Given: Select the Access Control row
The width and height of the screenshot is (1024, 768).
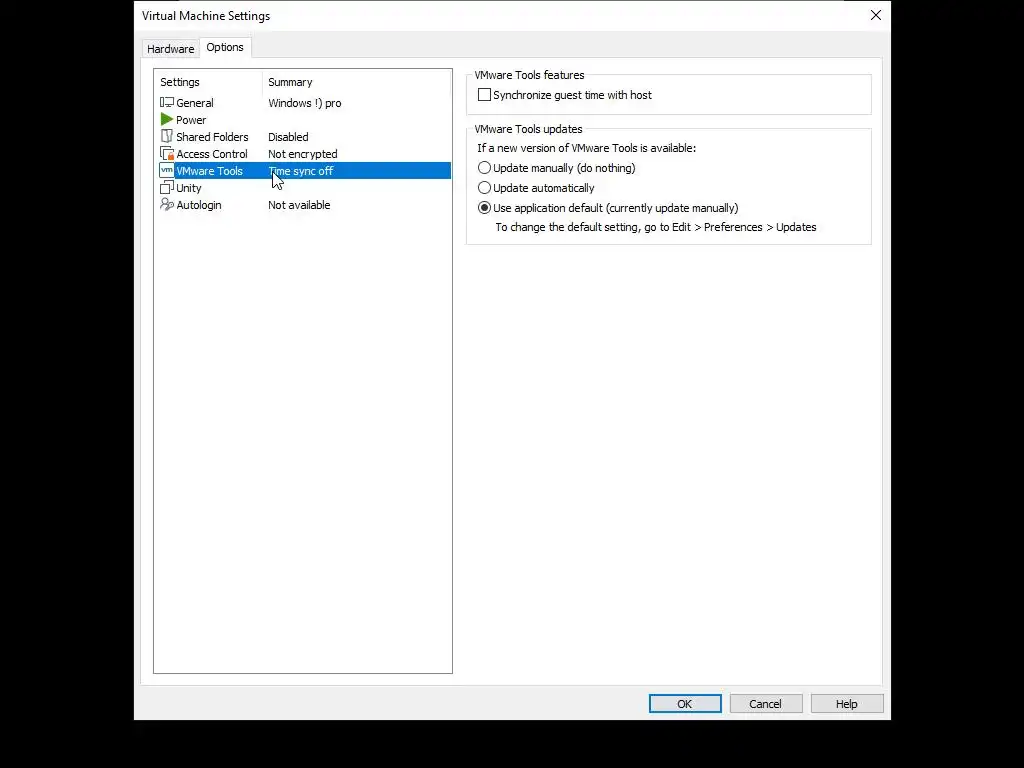Looking at the screenshot, I should [x=303, y=153].
